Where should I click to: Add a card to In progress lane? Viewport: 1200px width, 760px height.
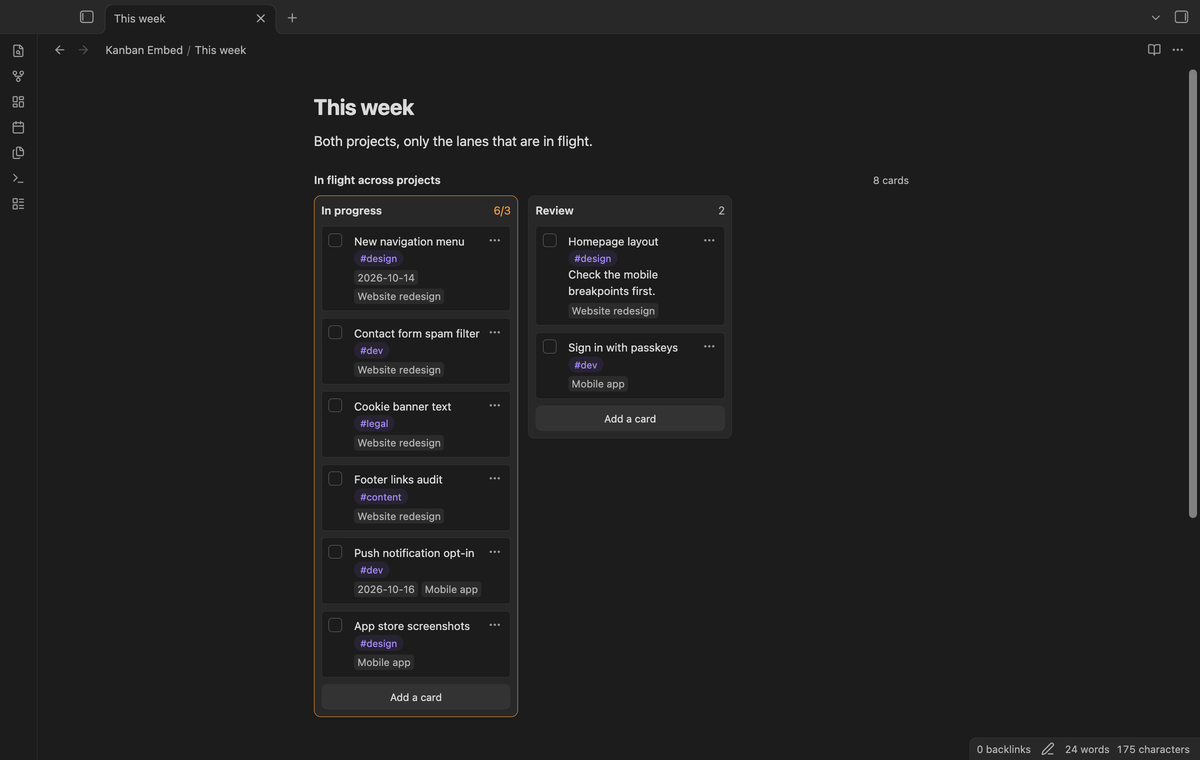416,697
